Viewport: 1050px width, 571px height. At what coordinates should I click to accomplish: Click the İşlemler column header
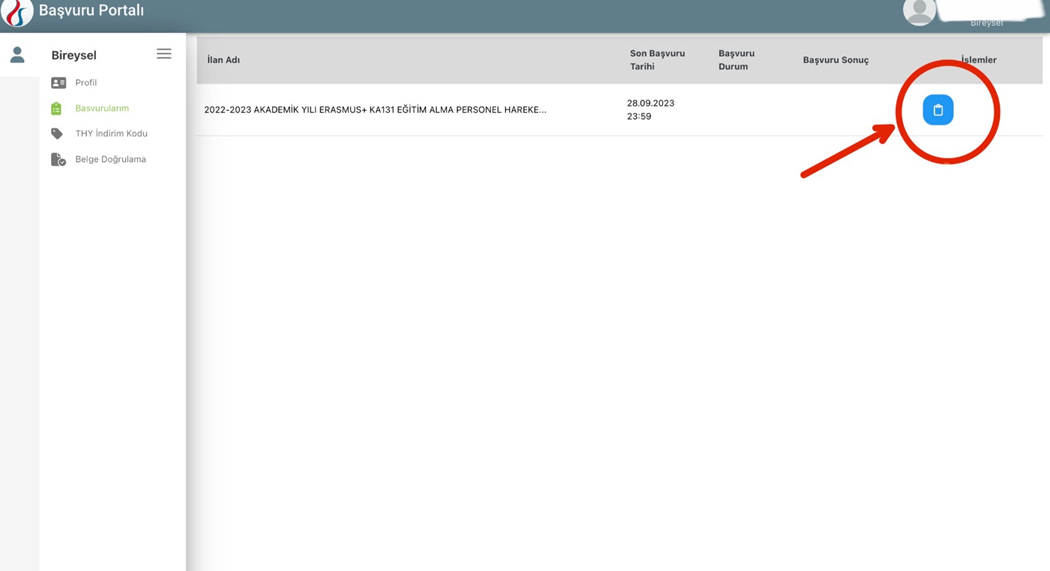[978, 60]
